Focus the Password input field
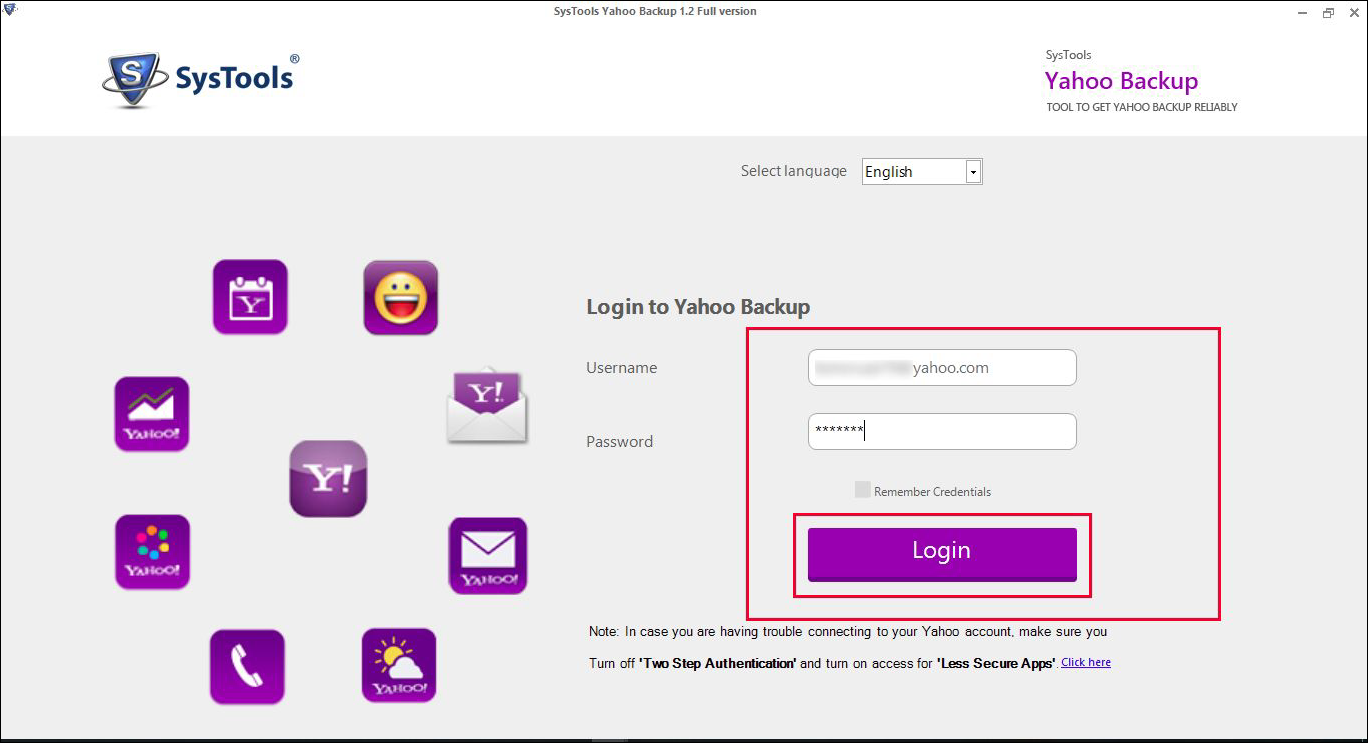The height and width of the screenshot is (743, 1368). click(942, 431)
